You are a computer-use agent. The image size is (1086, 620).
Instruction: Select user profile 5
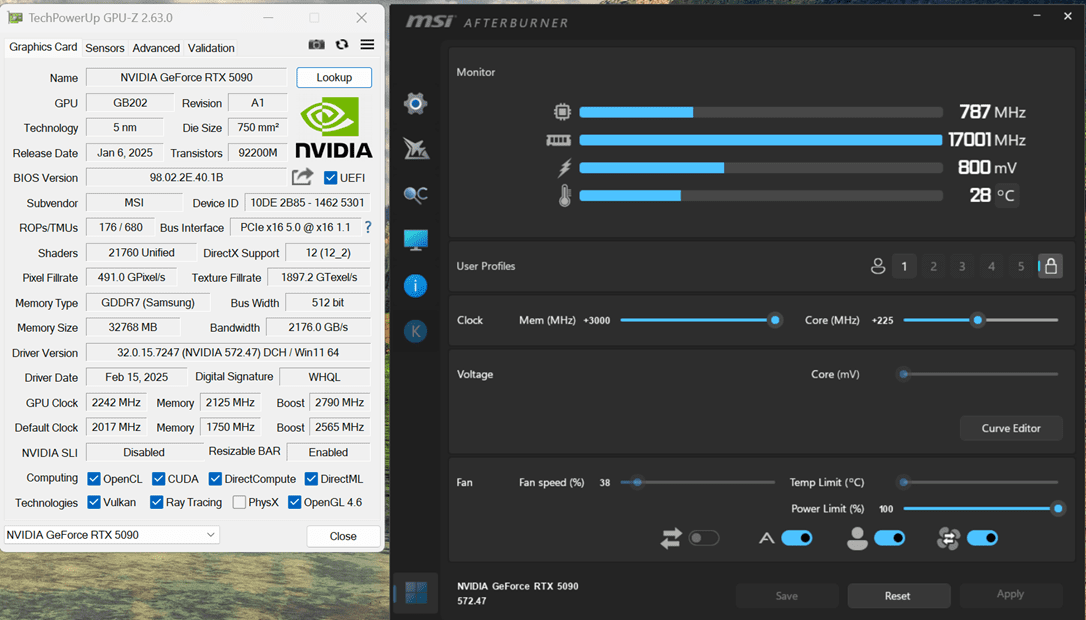[1020, 266]
